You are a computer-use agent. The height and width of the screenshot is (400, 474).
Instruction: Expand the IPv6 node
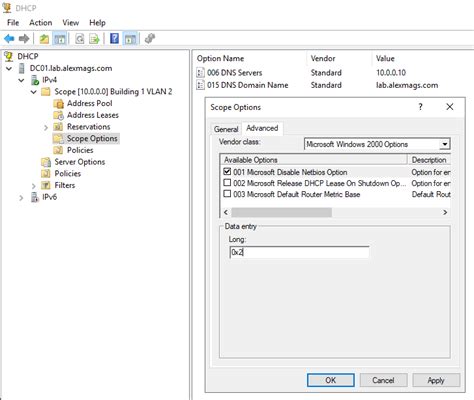coord(21,197)
